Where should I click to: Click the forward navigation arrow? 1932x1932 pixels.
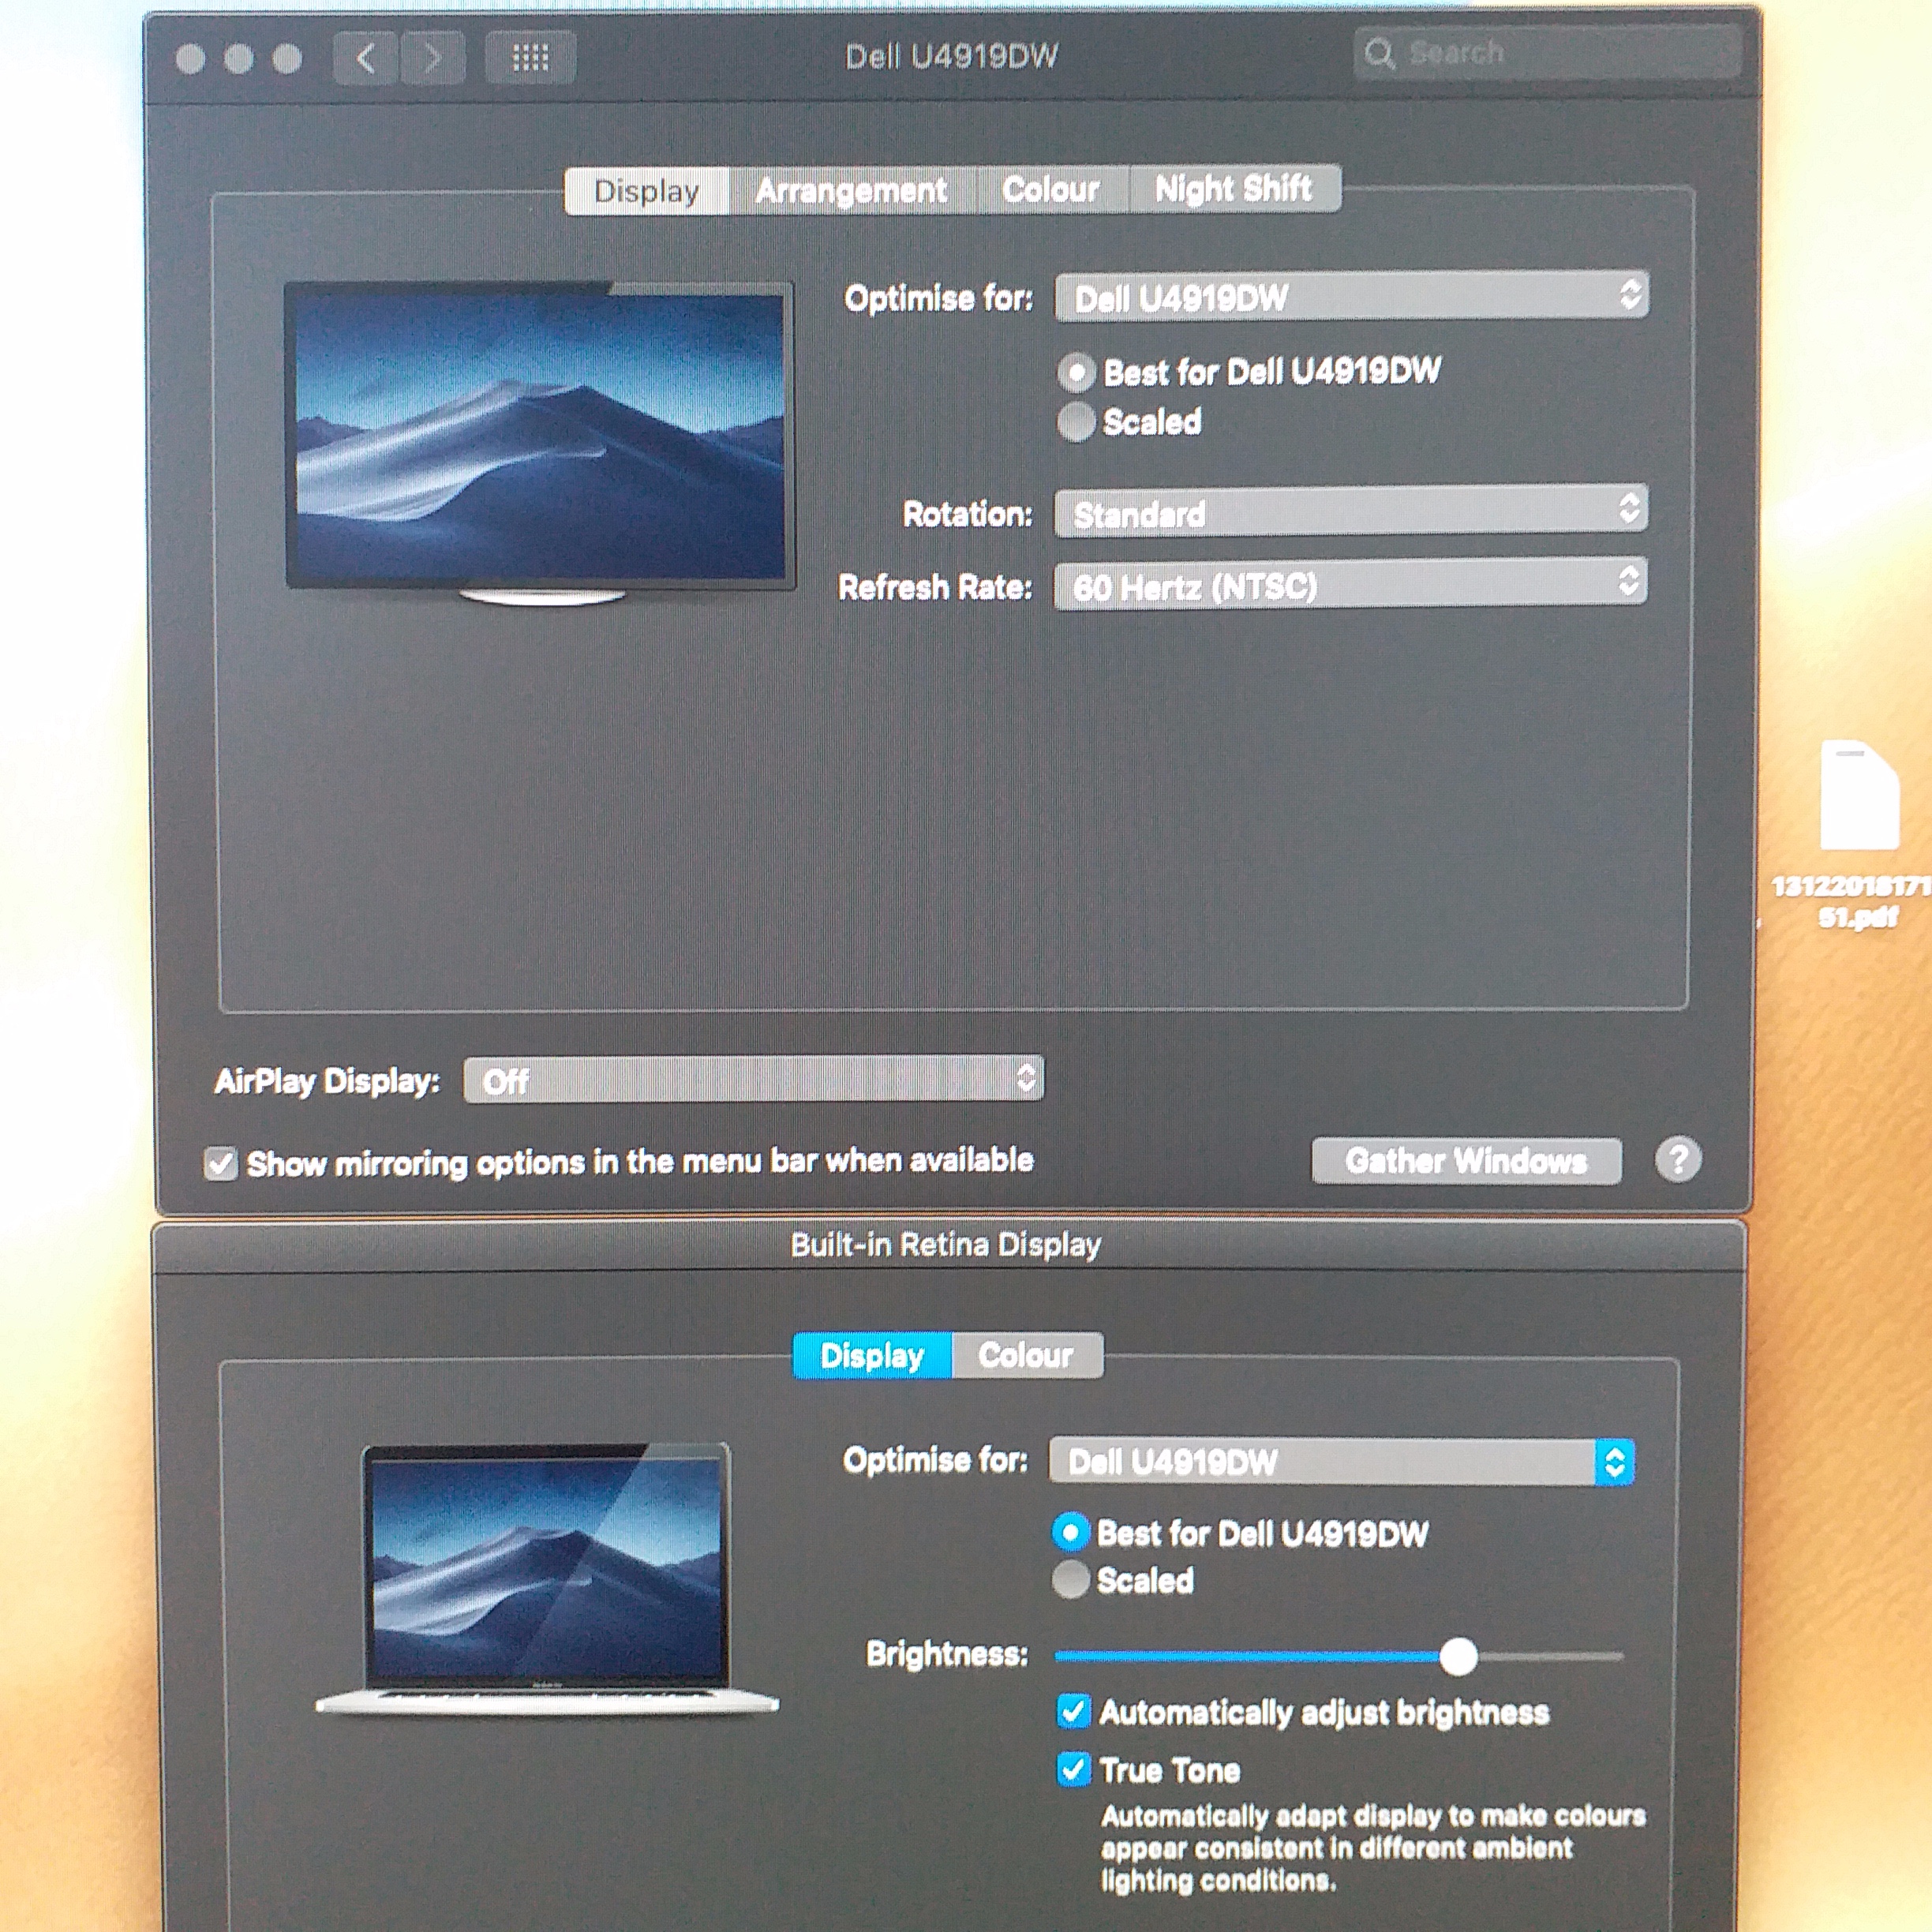433,58
